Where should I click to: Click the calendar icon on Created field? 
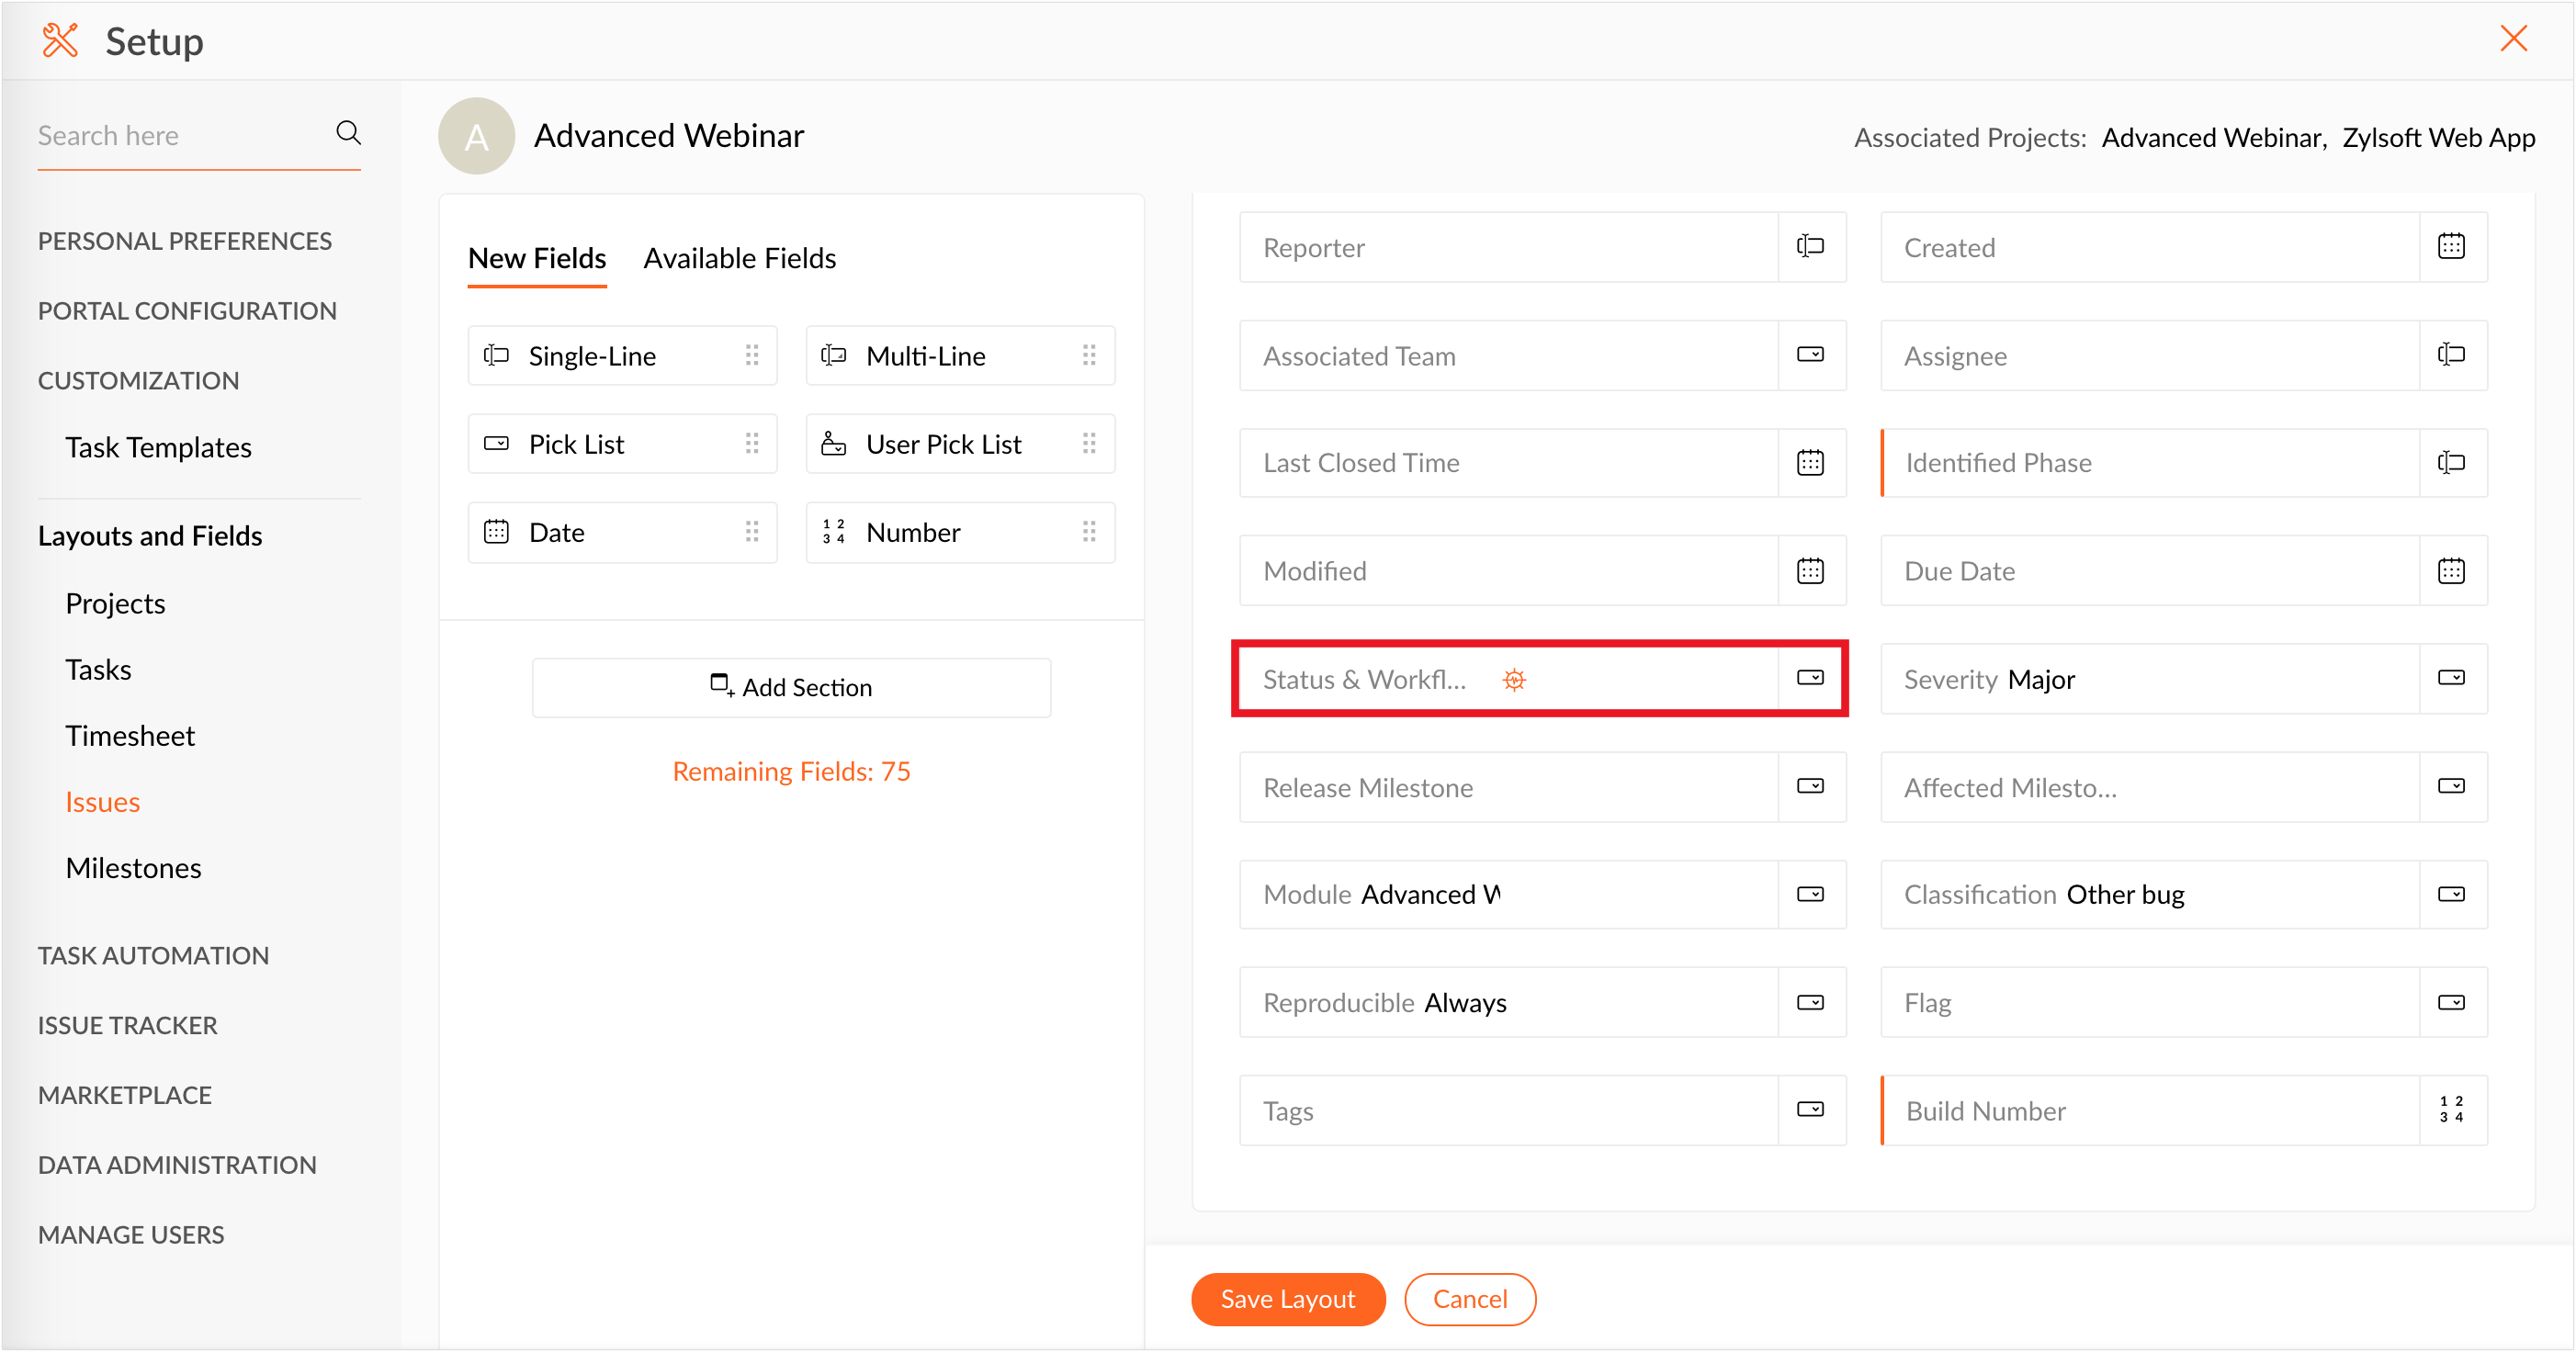coord(2451,247)
